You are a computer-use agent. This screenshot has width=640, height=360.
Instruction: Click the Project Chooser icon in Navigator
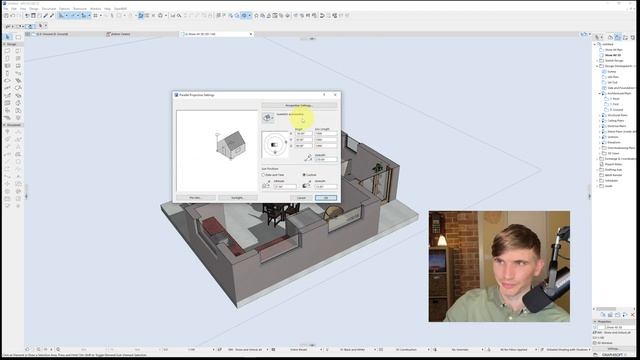[x=598, y=37]
